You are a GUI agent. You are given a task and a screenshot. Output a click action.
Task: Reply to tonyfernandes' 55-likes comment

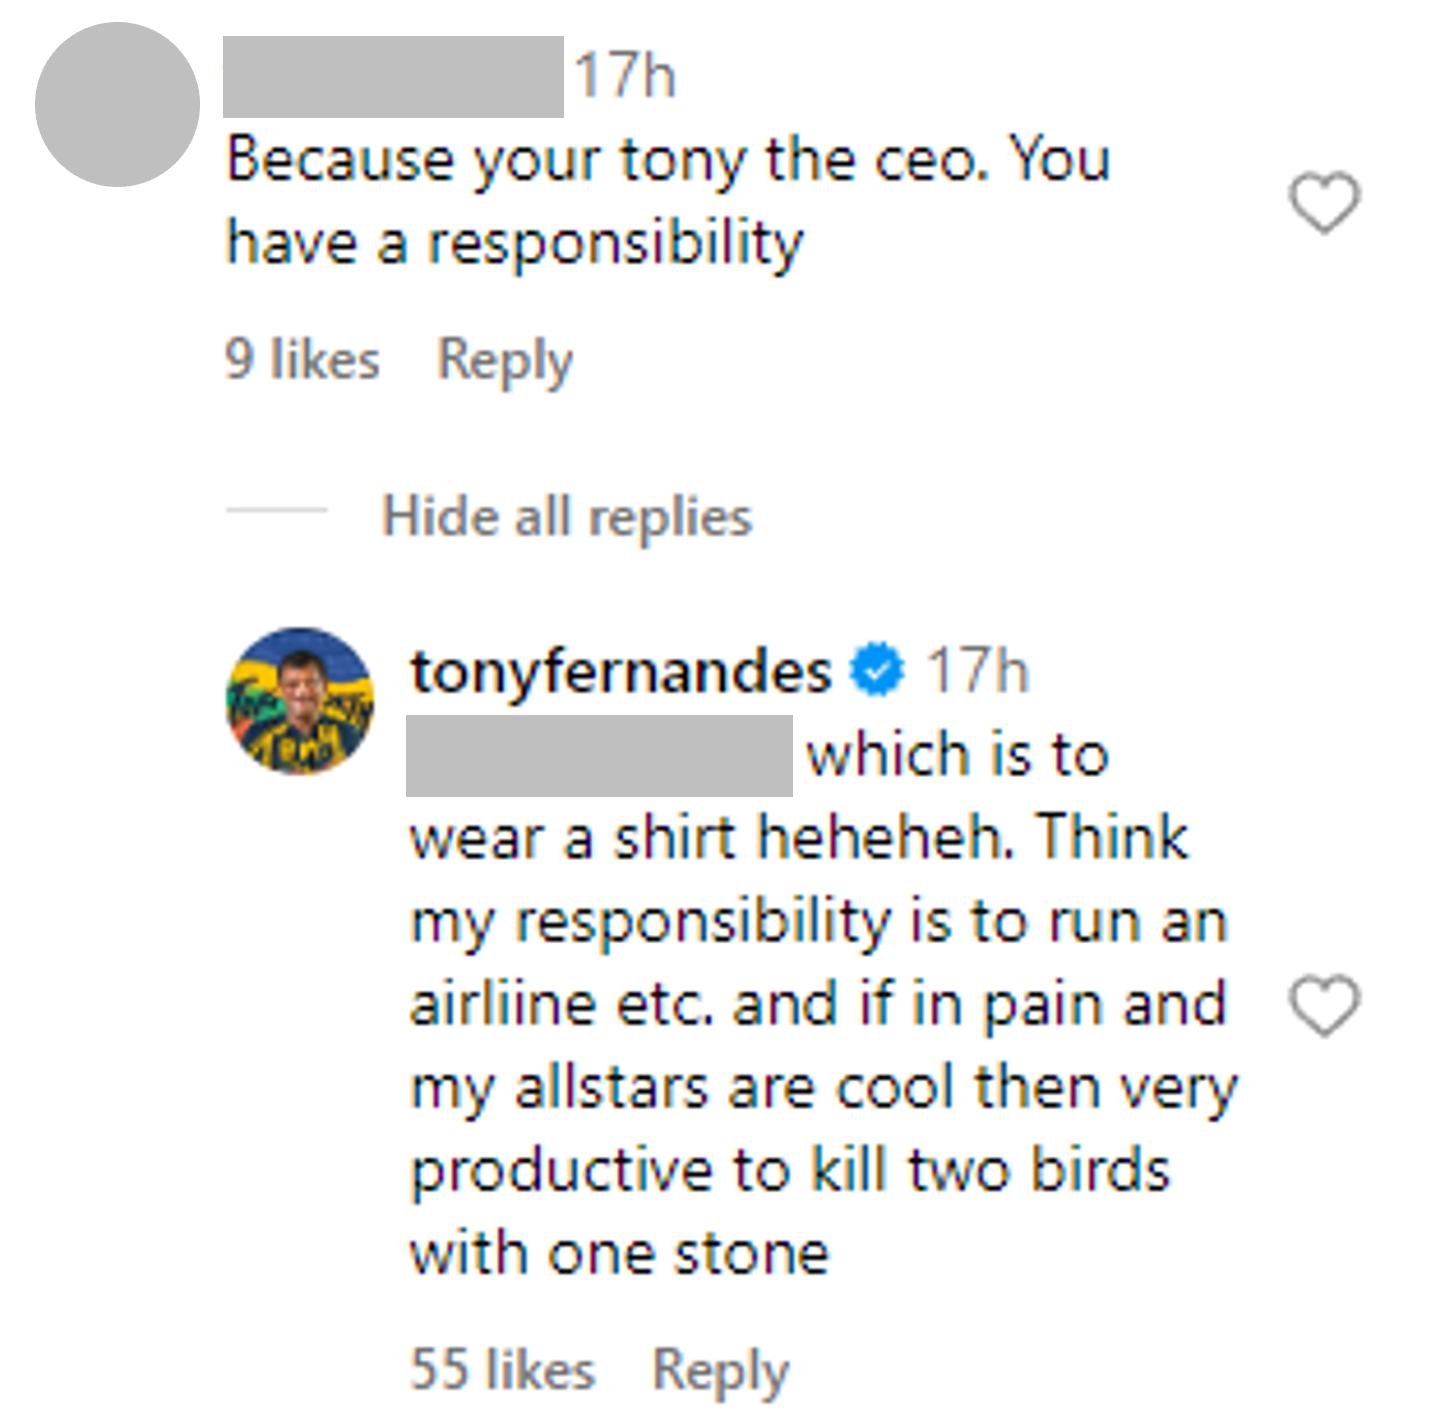tap(720, 1370)
